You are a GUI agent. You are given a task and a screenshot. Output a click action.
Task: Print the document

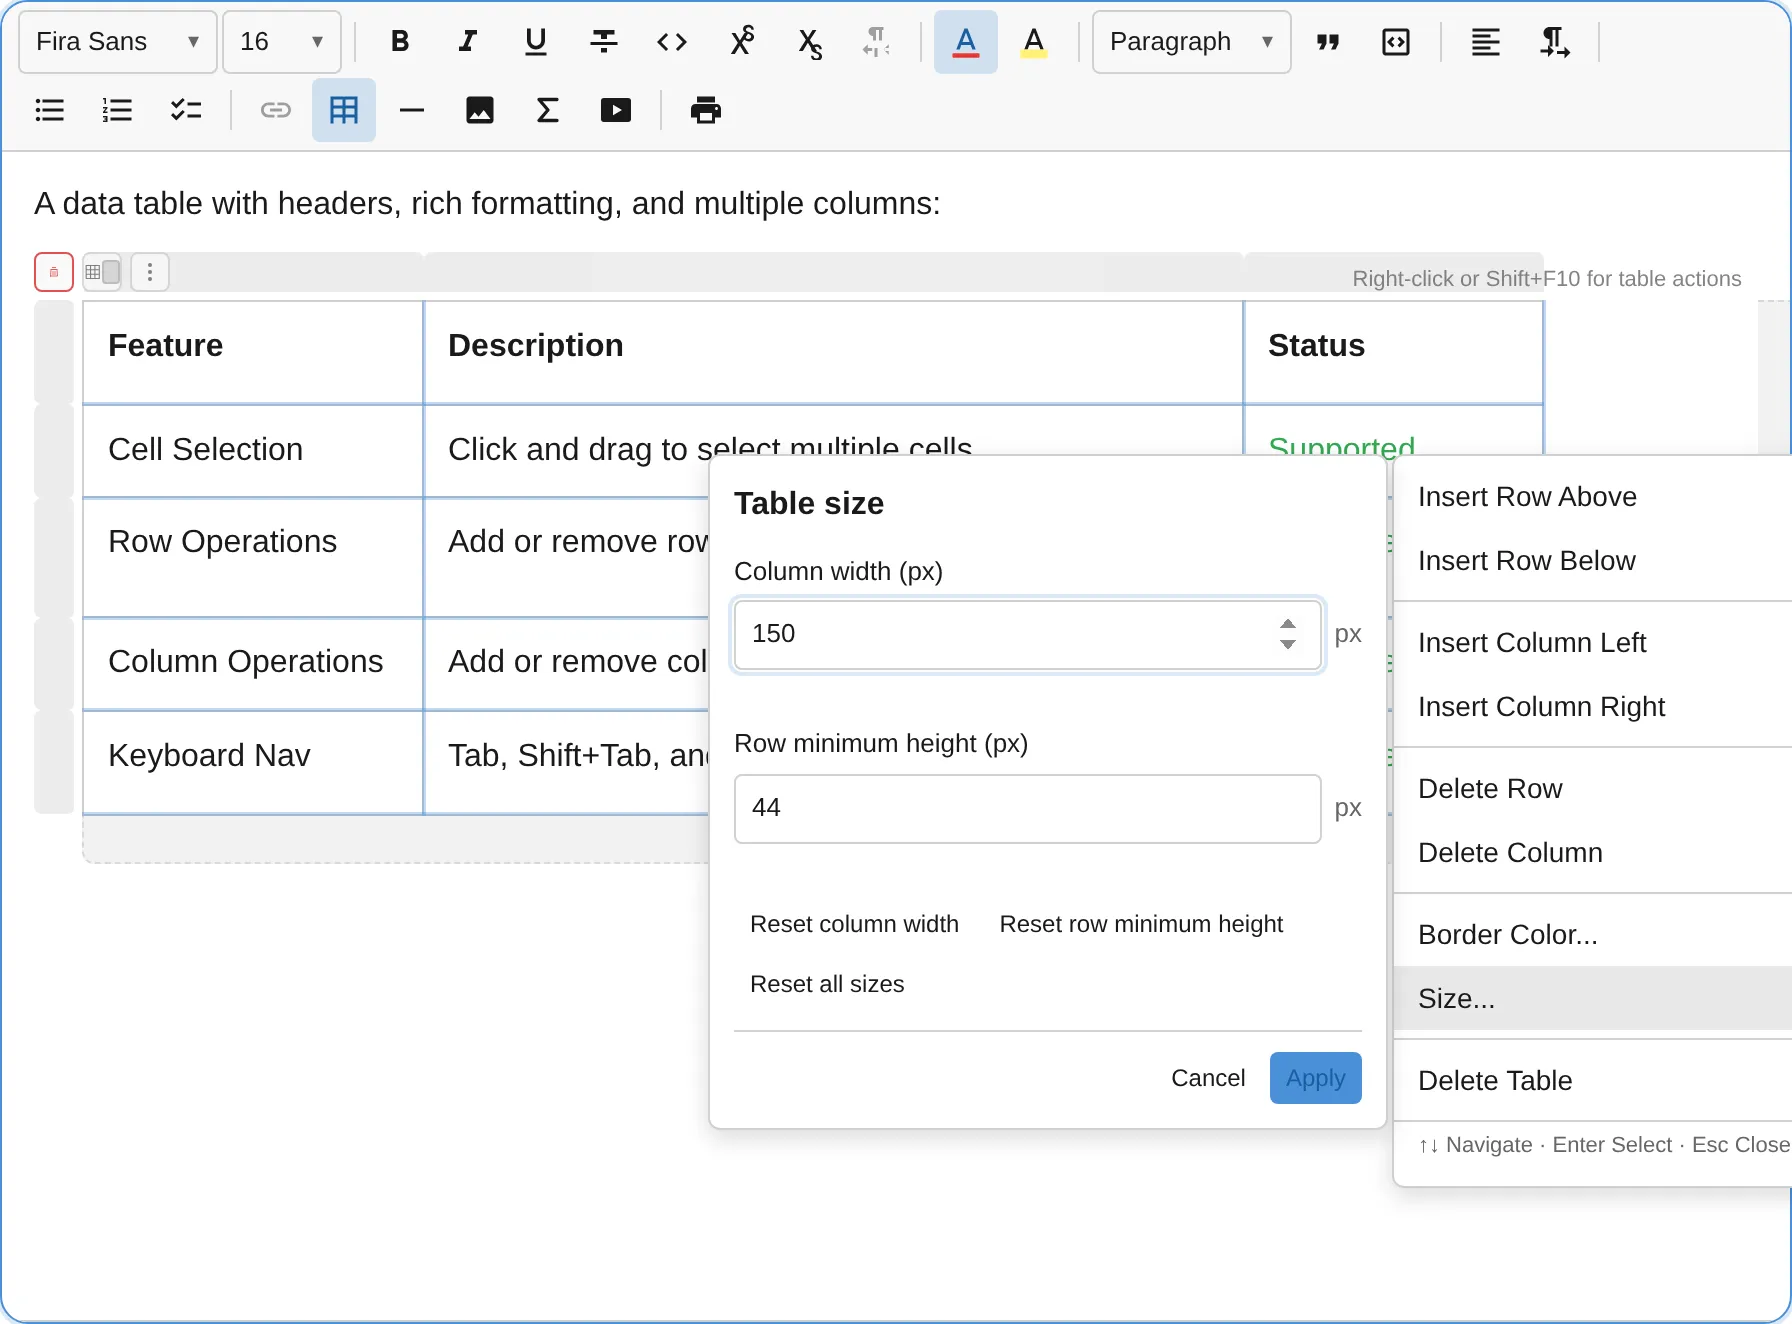click(x=706, y=110)
